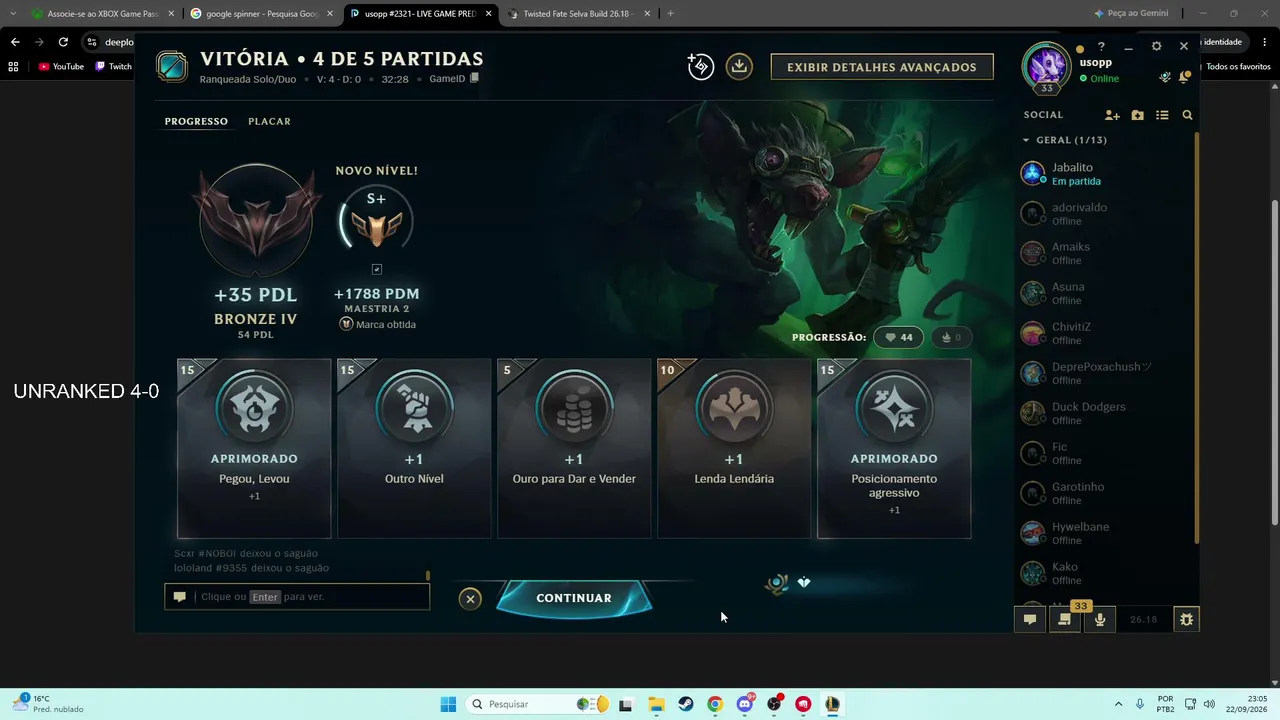Open client settings gear icon
Viewport: 1280px width, 720px height.
tap(1156, 47)
